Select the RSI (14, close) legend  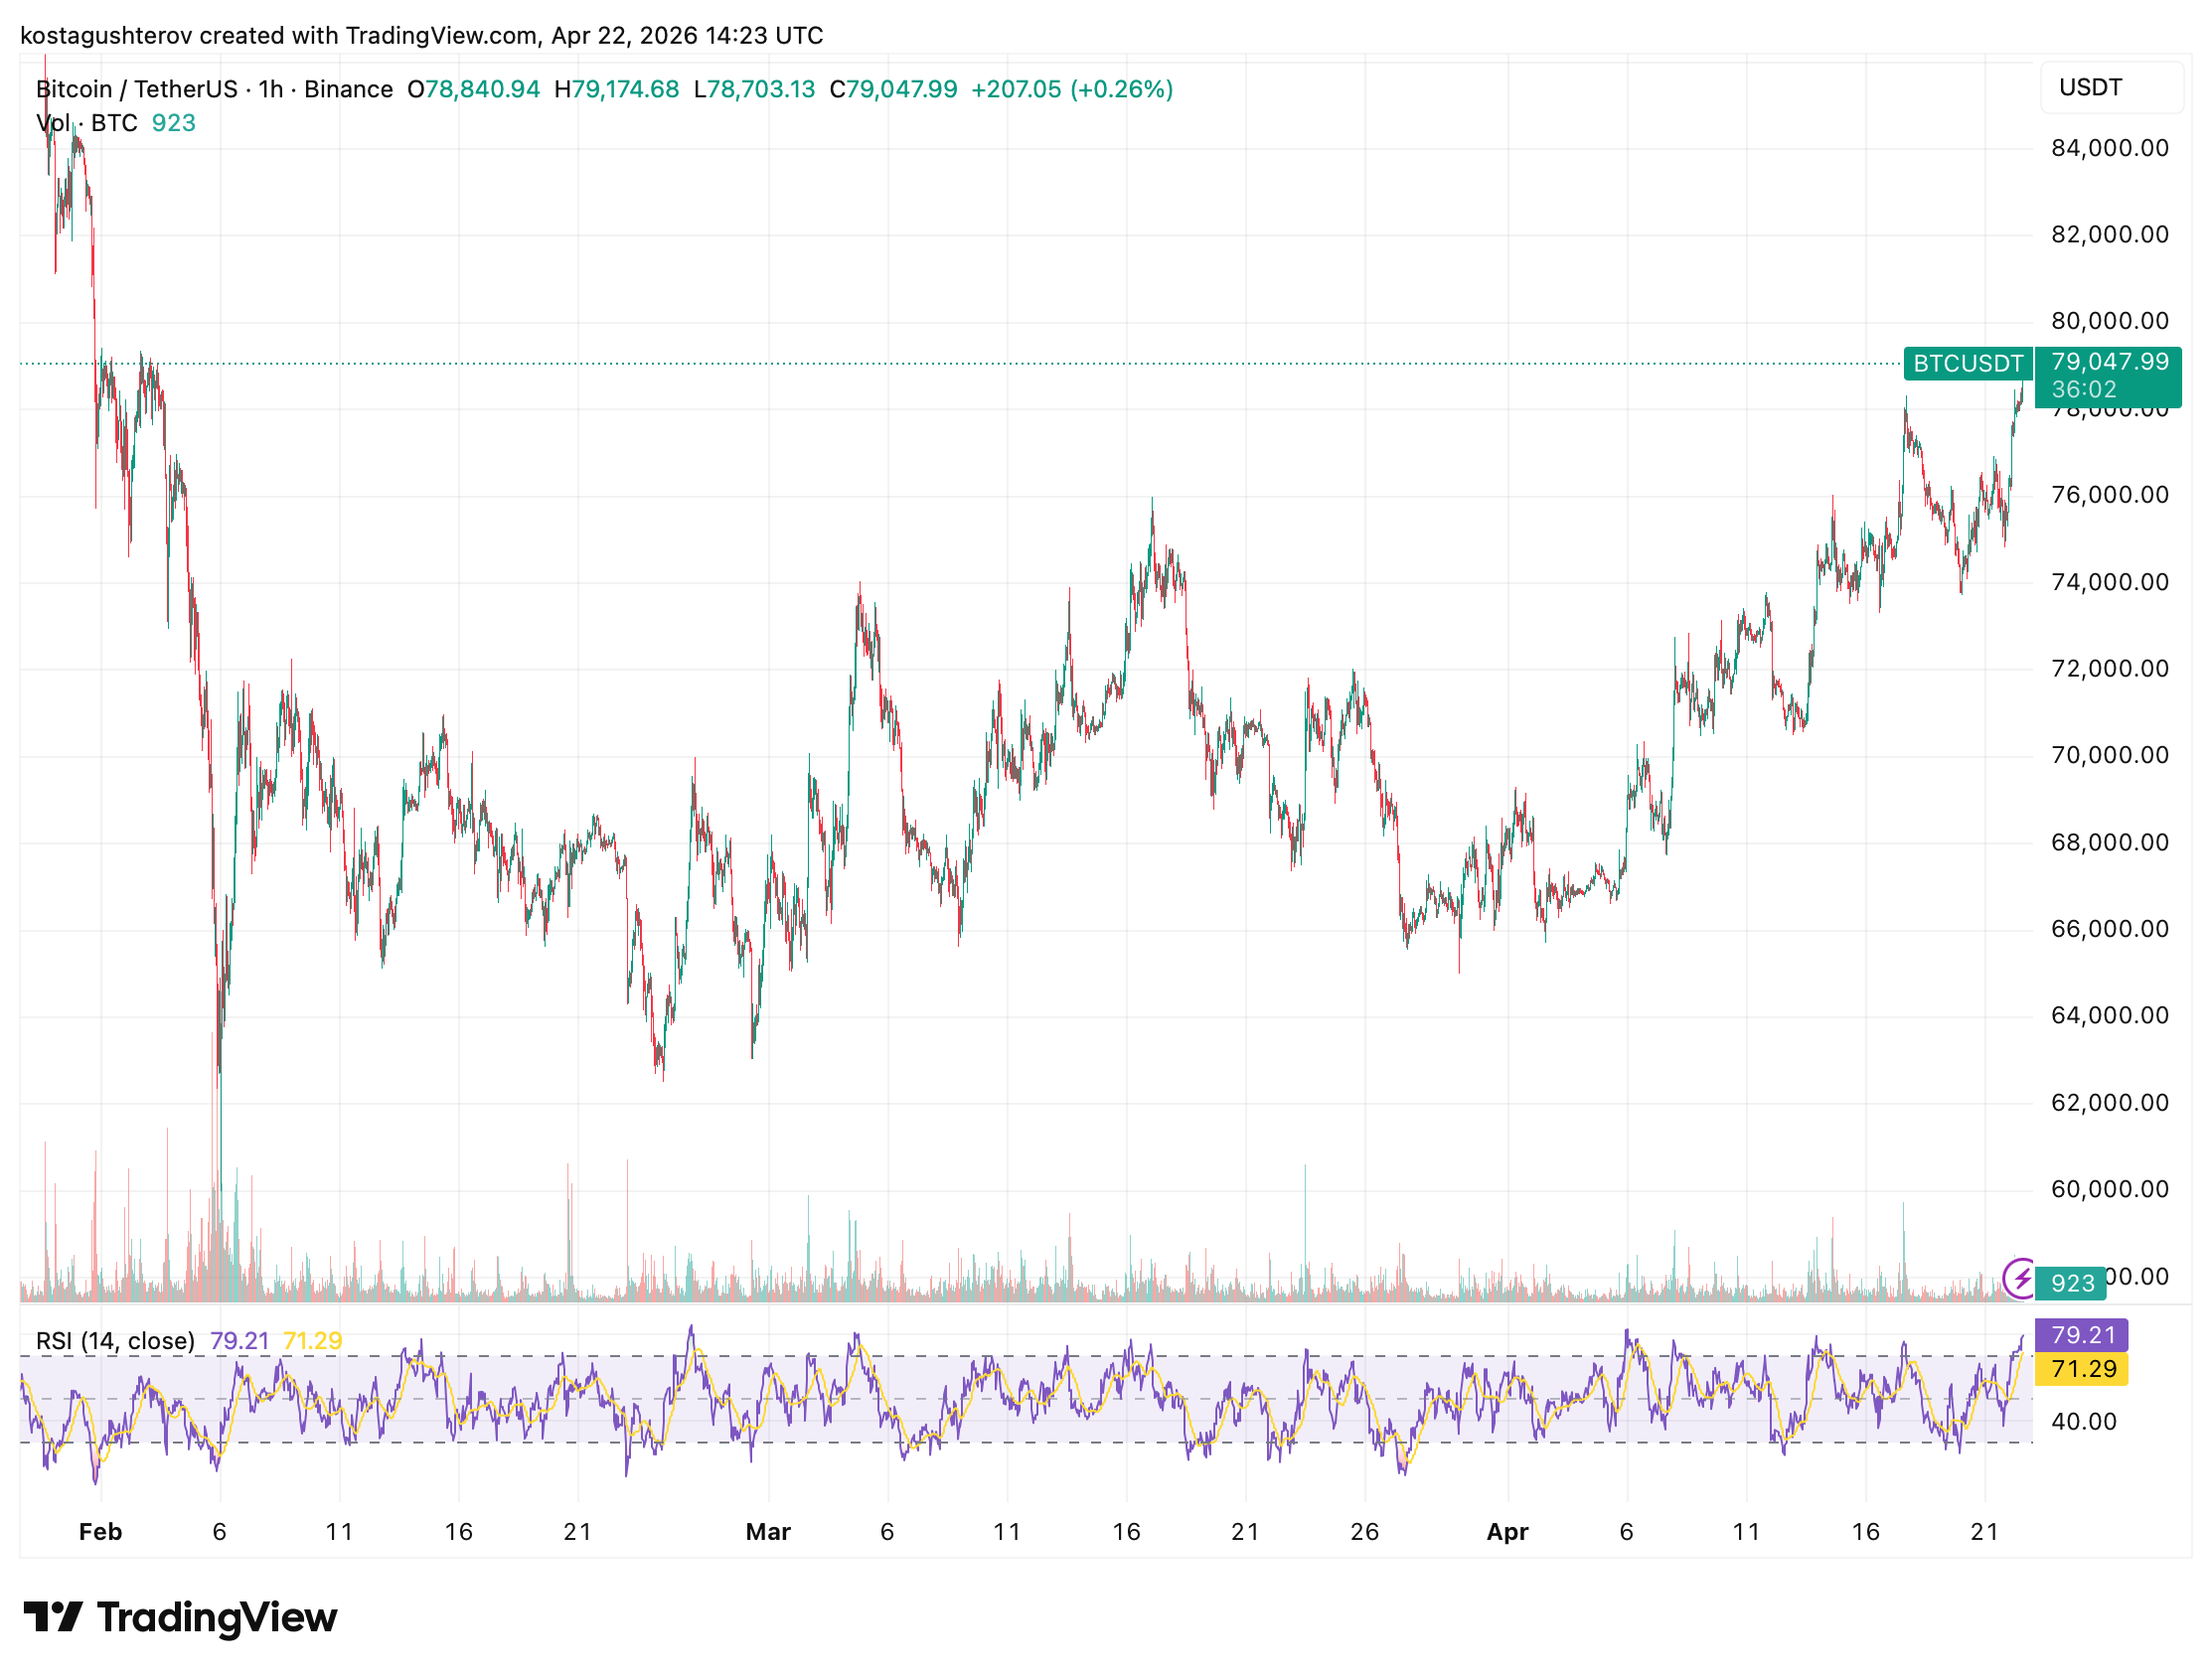point(115,1341)
